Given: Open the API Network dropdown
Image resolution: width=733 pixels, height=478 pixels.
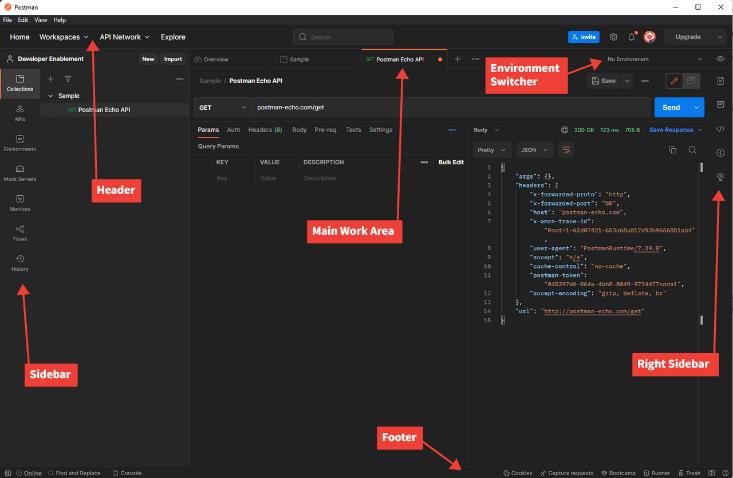Looking at the screenshot, I should (x=124, y=37).
